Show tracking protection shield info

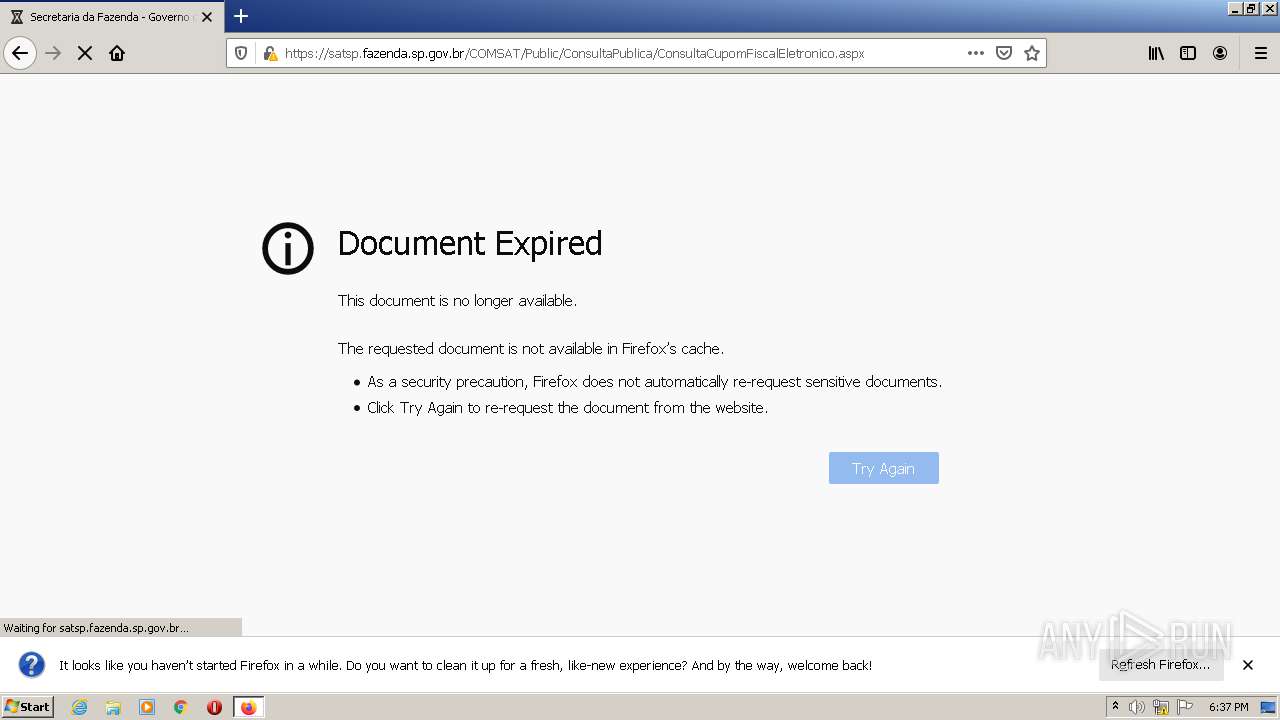click(241, 53)
